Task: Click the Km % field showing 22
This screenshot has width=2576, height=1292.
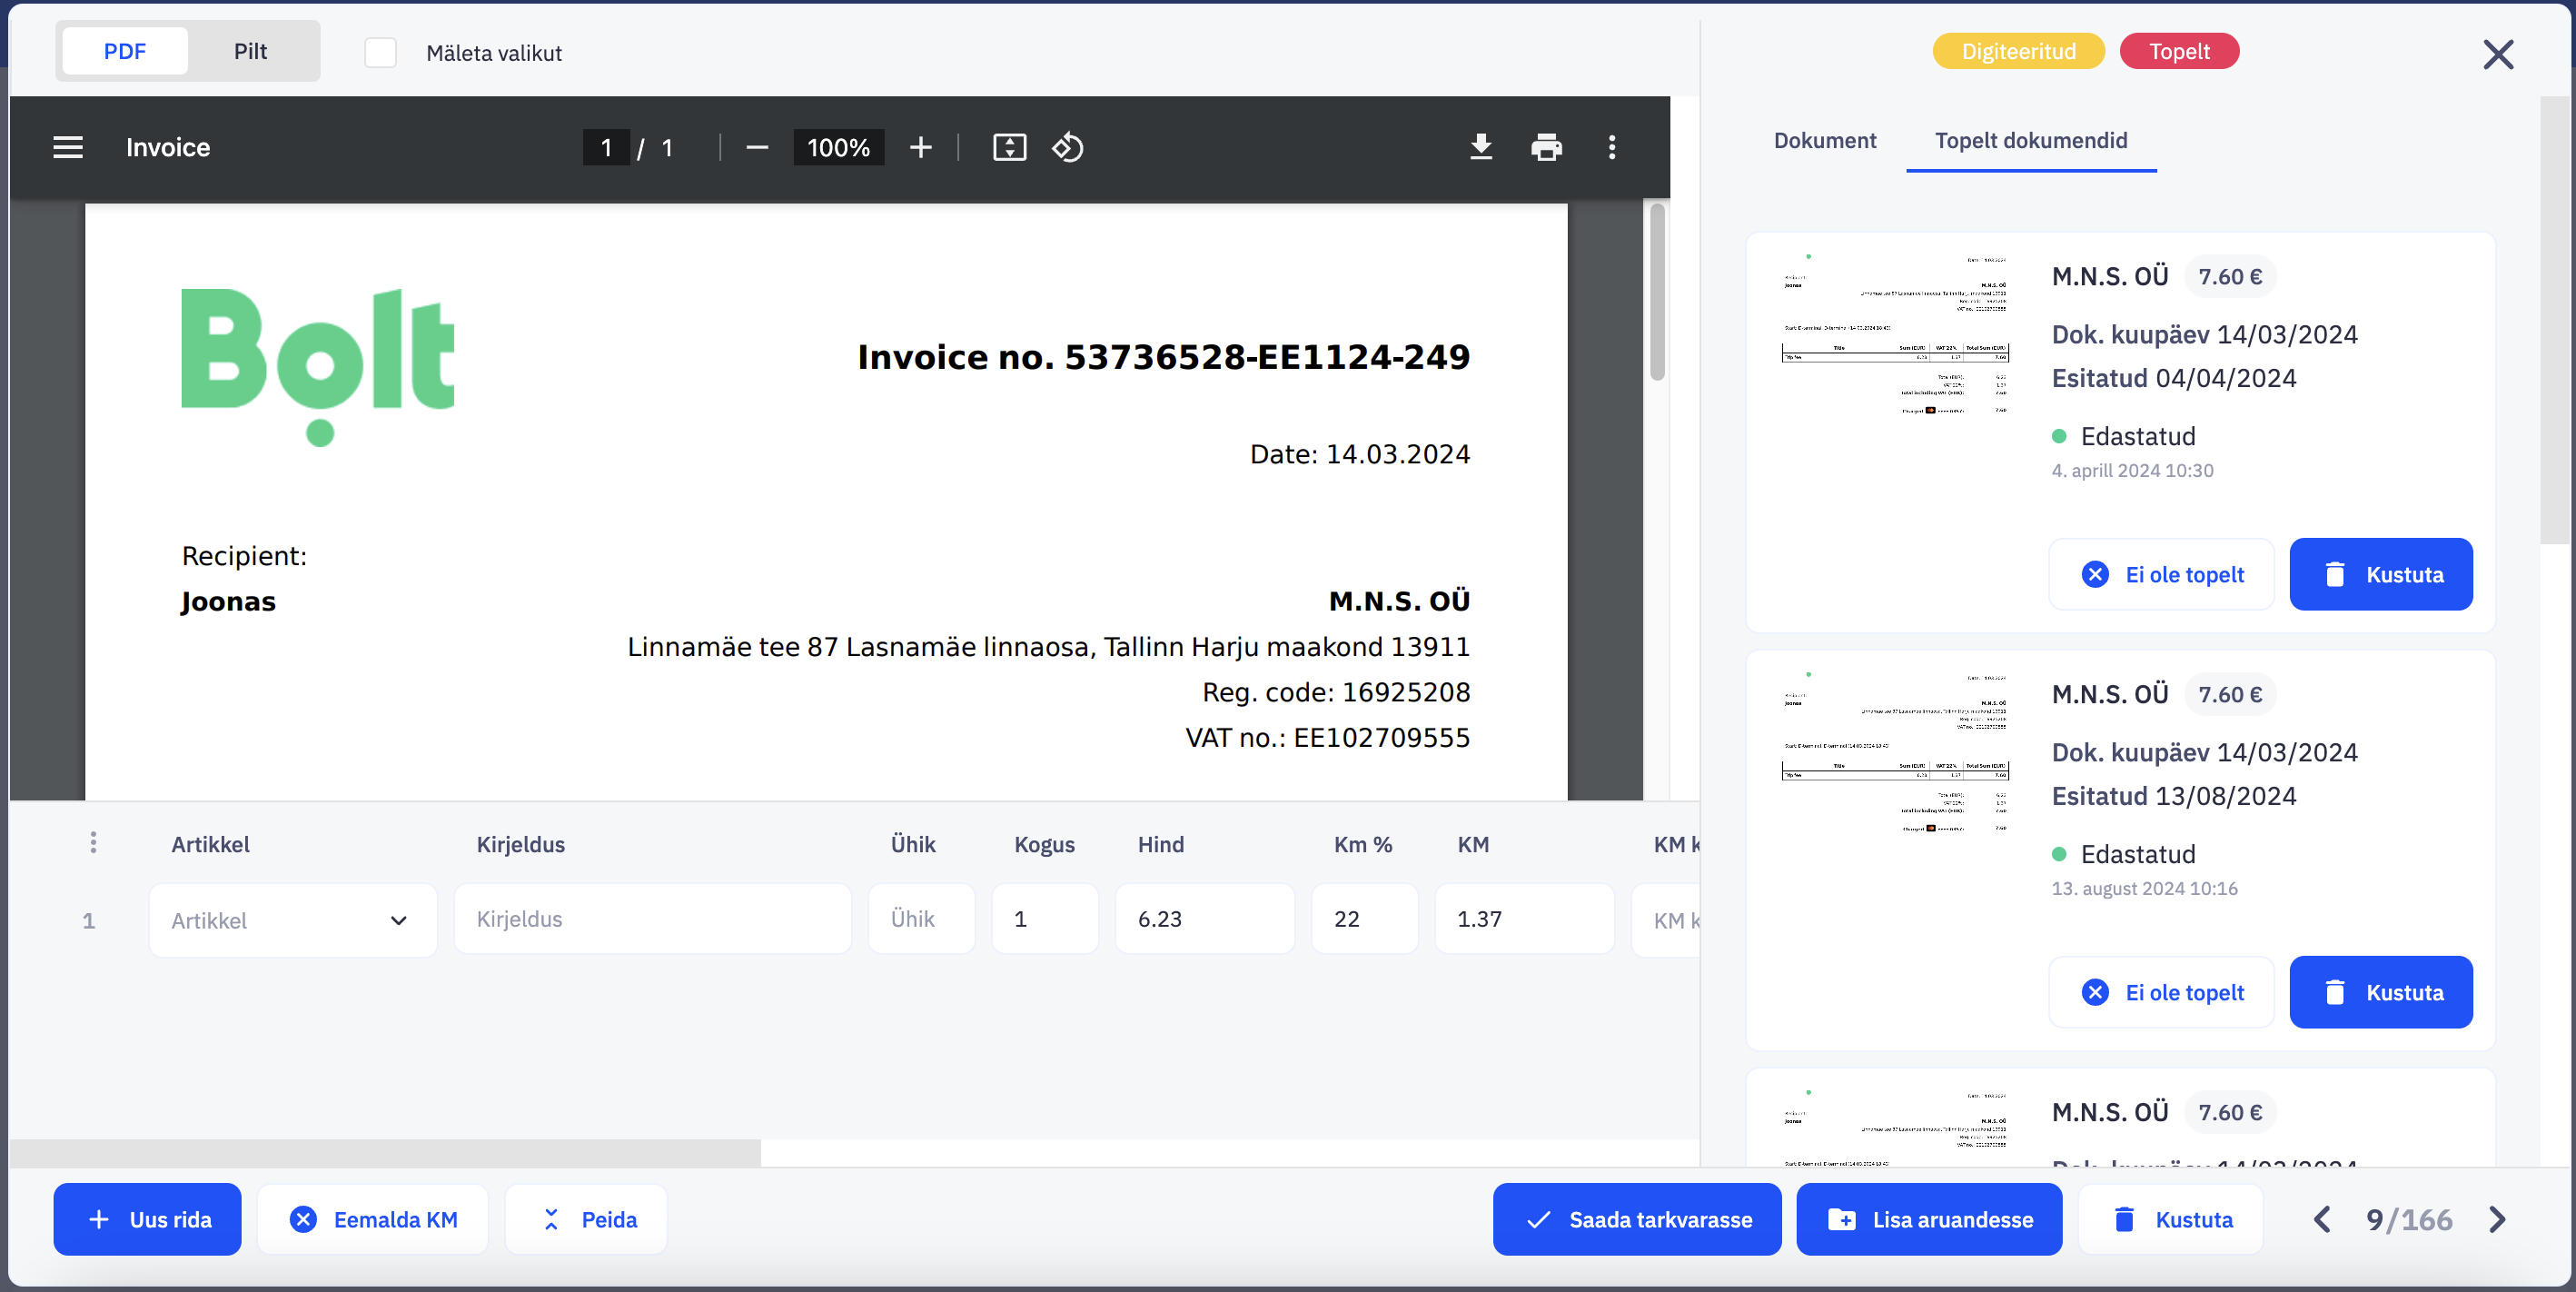Action: 1365,919
